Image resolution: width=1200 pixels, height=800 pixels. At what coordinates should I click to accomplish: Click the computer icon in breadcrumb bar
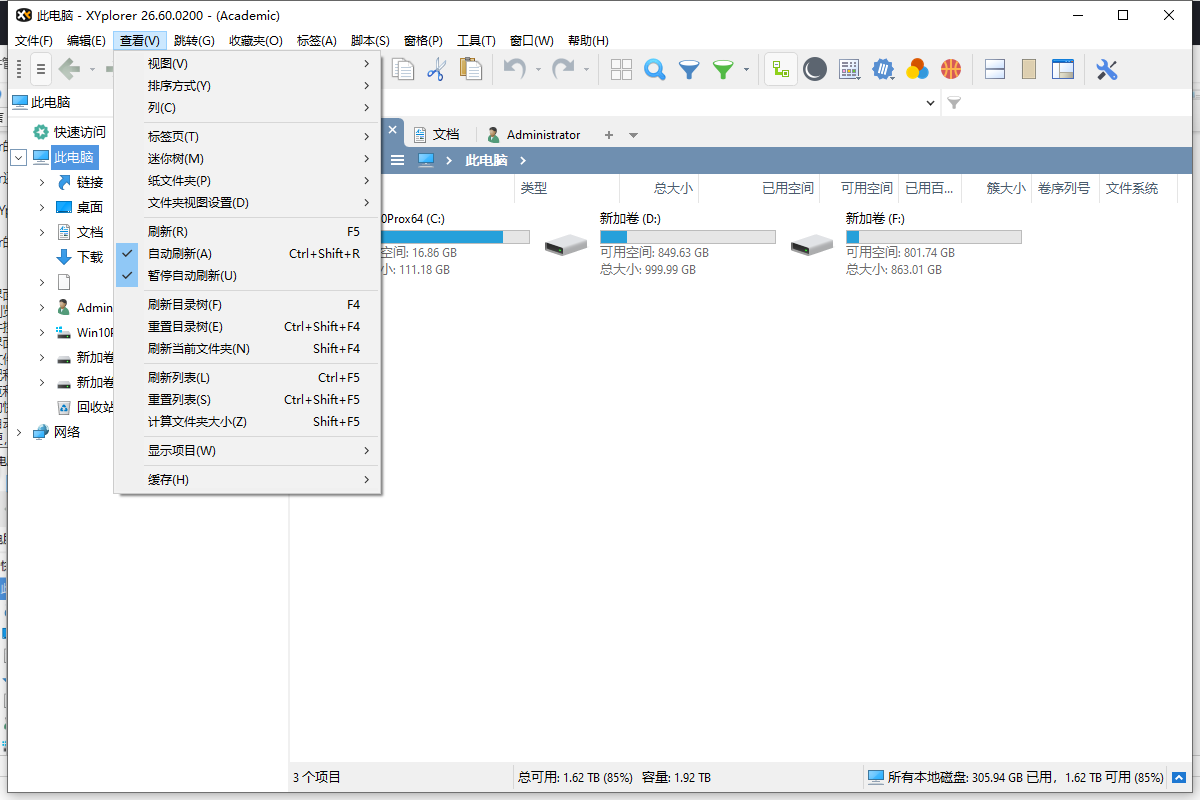[x=426, y=160]
